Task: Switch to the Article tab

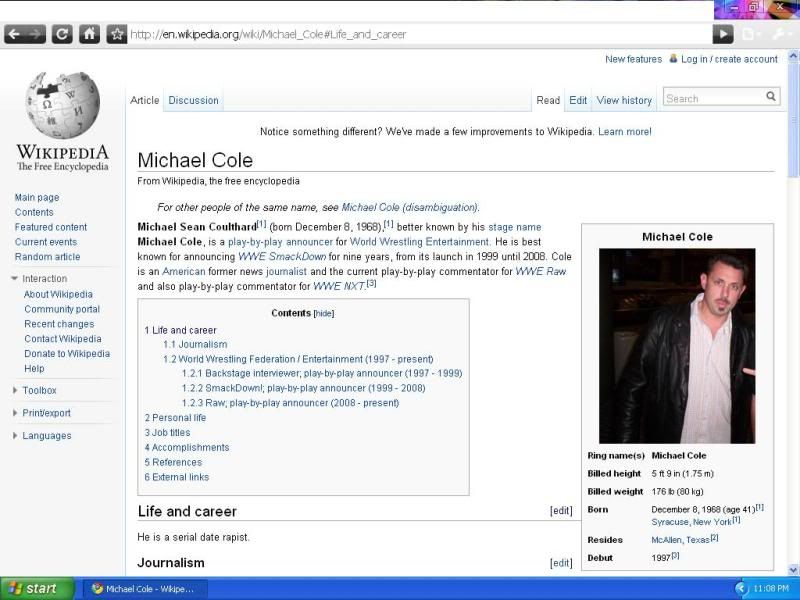Action: (145, 101)
